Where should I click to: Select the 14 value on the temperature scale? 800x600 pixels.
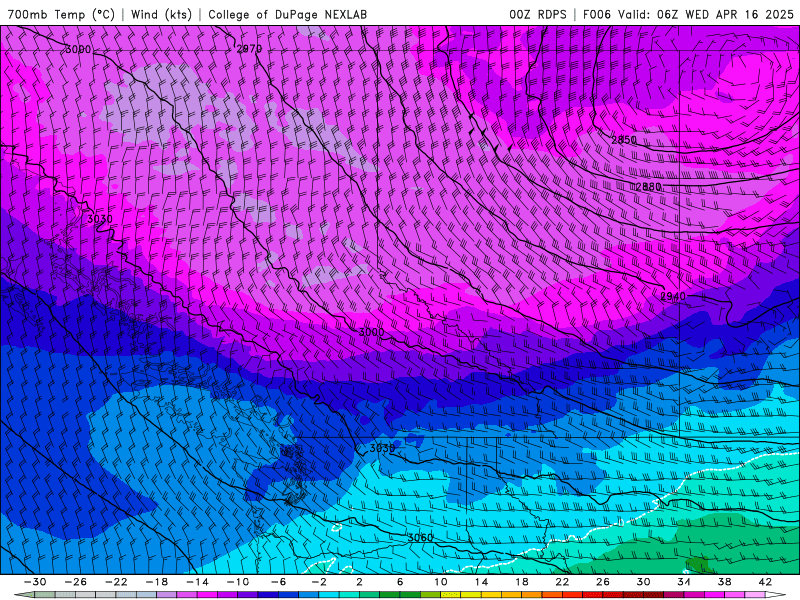(x=481, y=582)
